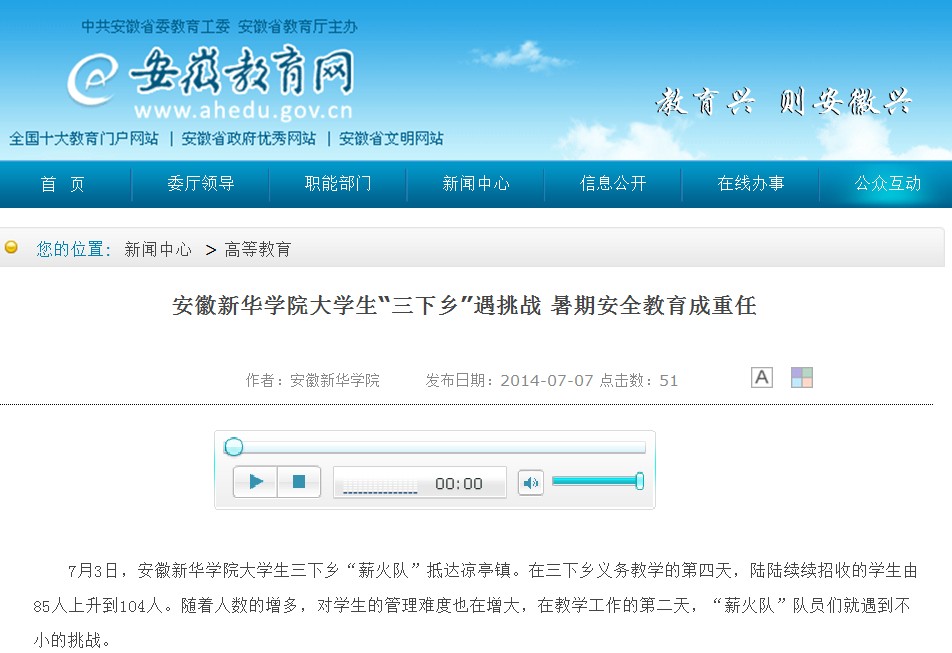Open the color theme grid icon
952x653 pixels.
801,377
